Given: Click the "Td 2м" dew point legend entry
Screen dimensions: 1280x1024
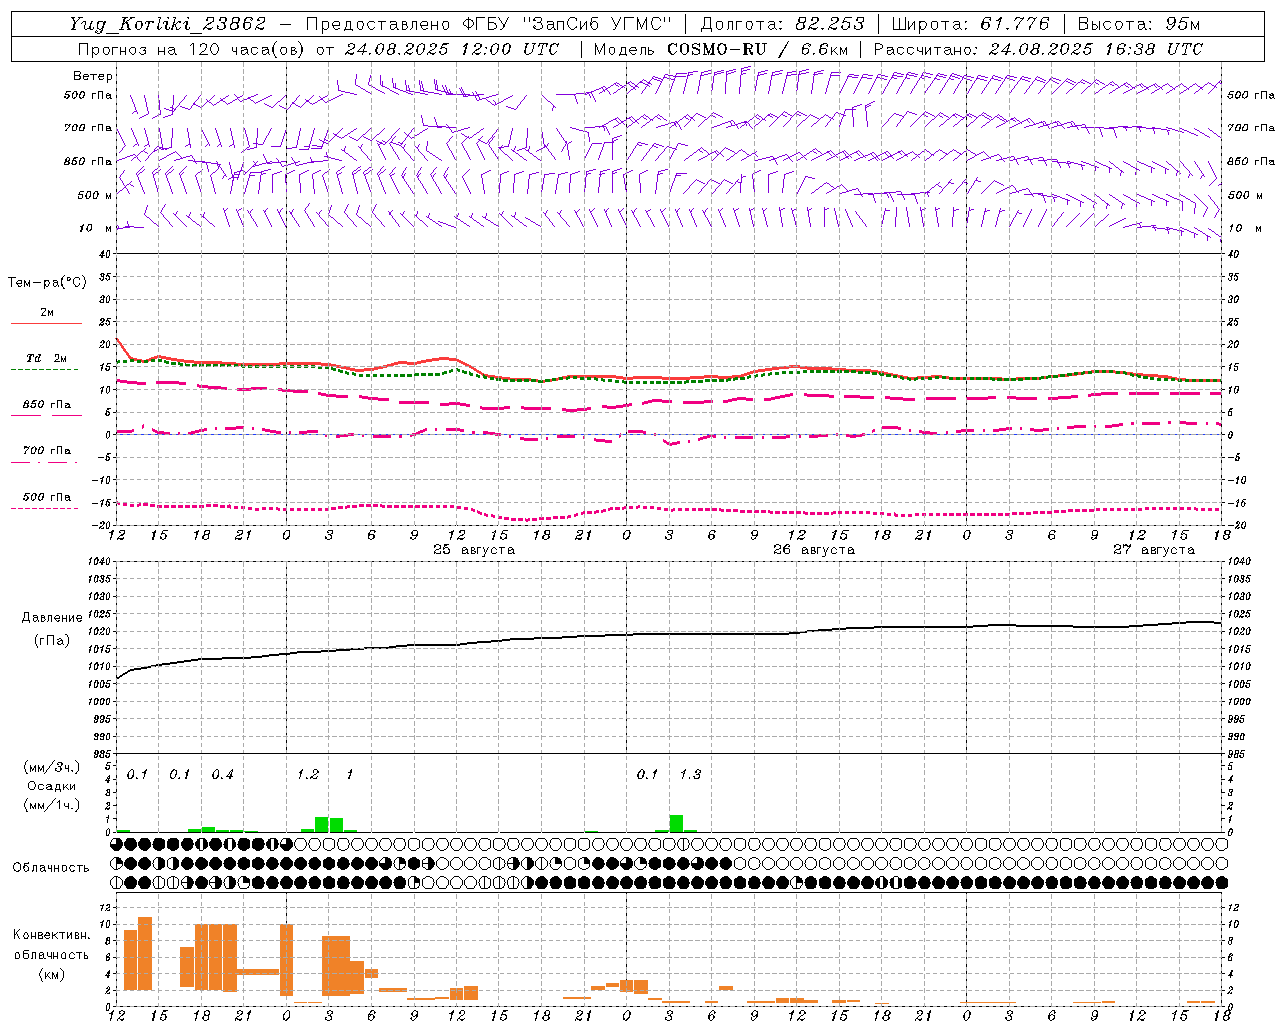Looking at the screenshot, I should pos(47,358).
